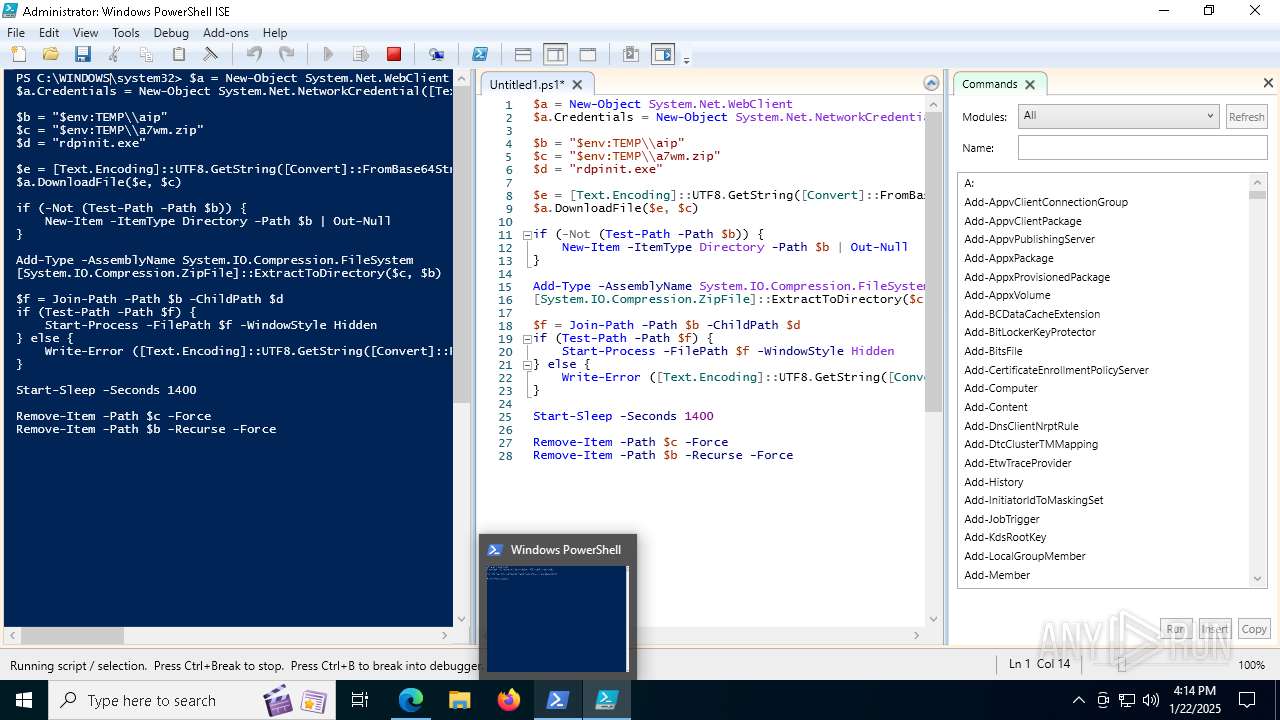This screenshot has height=720, width=1280.
Task: Select Add-BitsFile in the commands list
Action: 993,351
